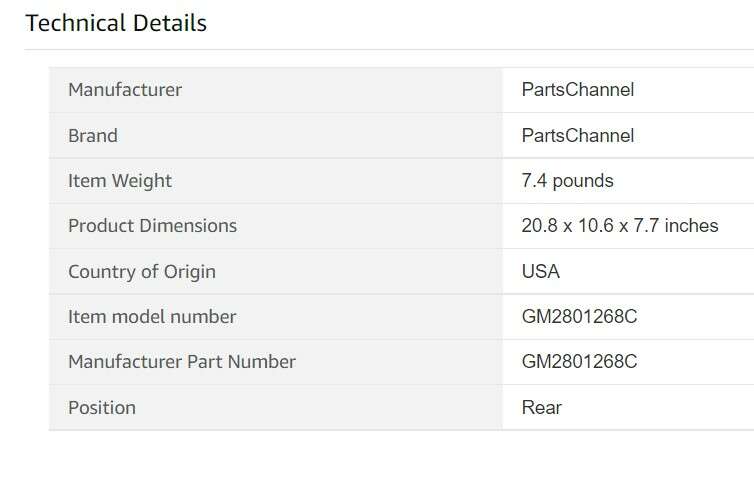Select GM2801268C in Item model number row
Screen dimensions: 754x482
579,317
